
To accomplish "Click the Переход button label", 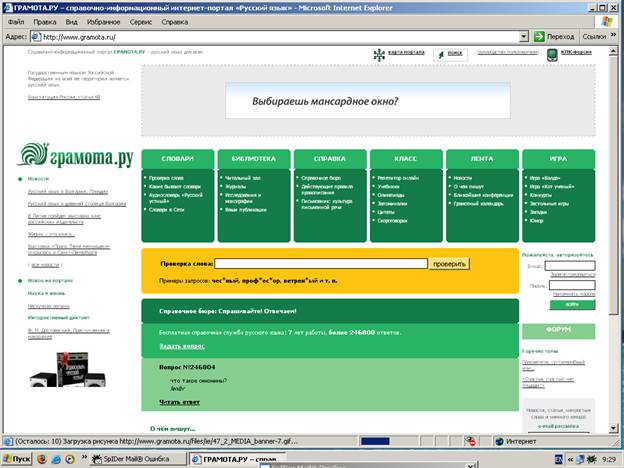I will coord(560,37).
